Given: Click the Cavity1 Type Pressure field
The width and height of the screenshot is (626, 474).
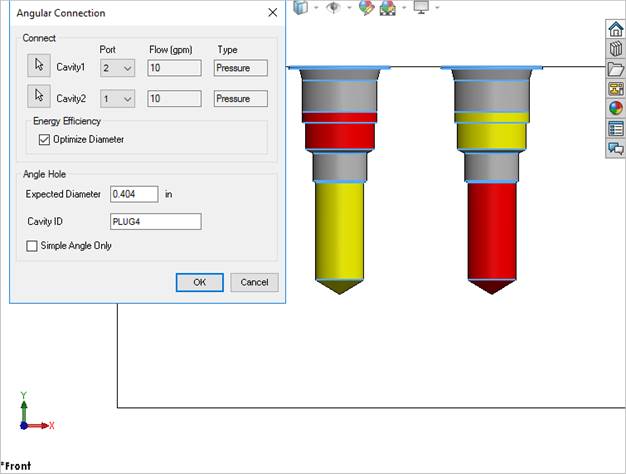Looking at the screenshot, I should click(241, 68).
